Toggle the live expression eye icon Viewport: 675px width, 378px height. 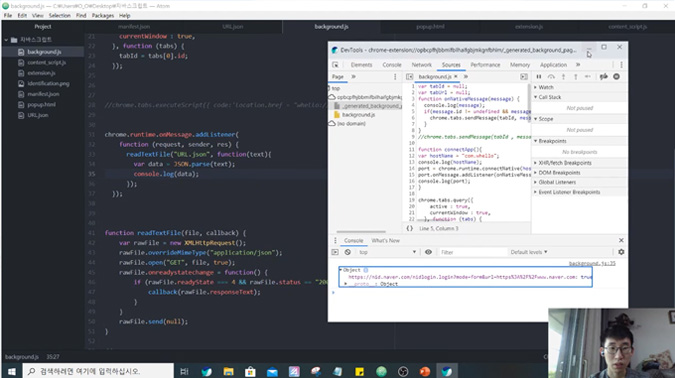428,252
